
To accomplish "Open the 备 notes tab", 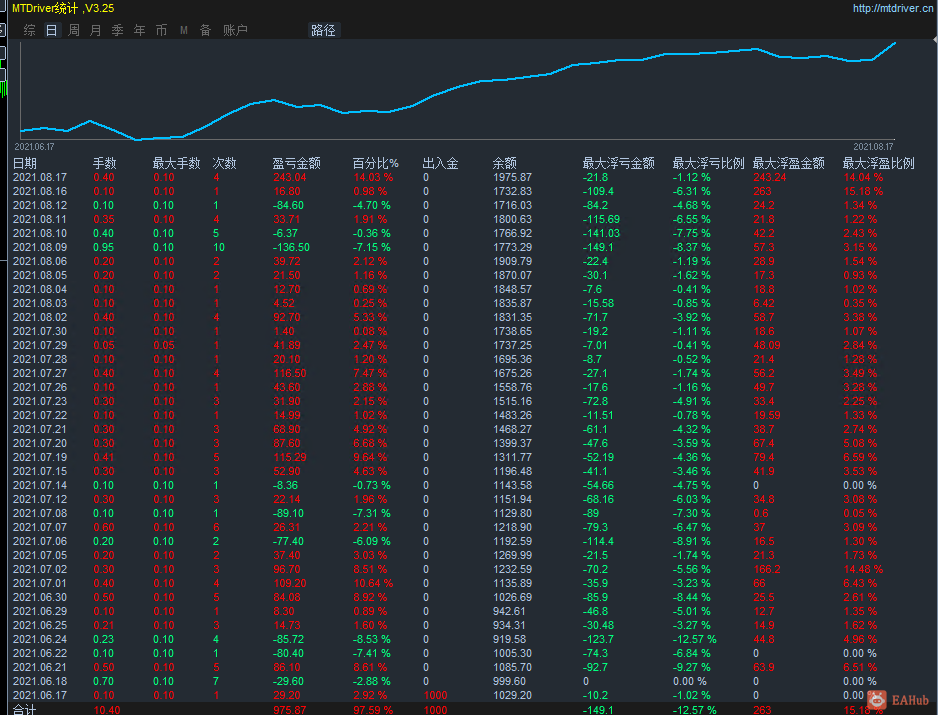I will click(205, 30).
